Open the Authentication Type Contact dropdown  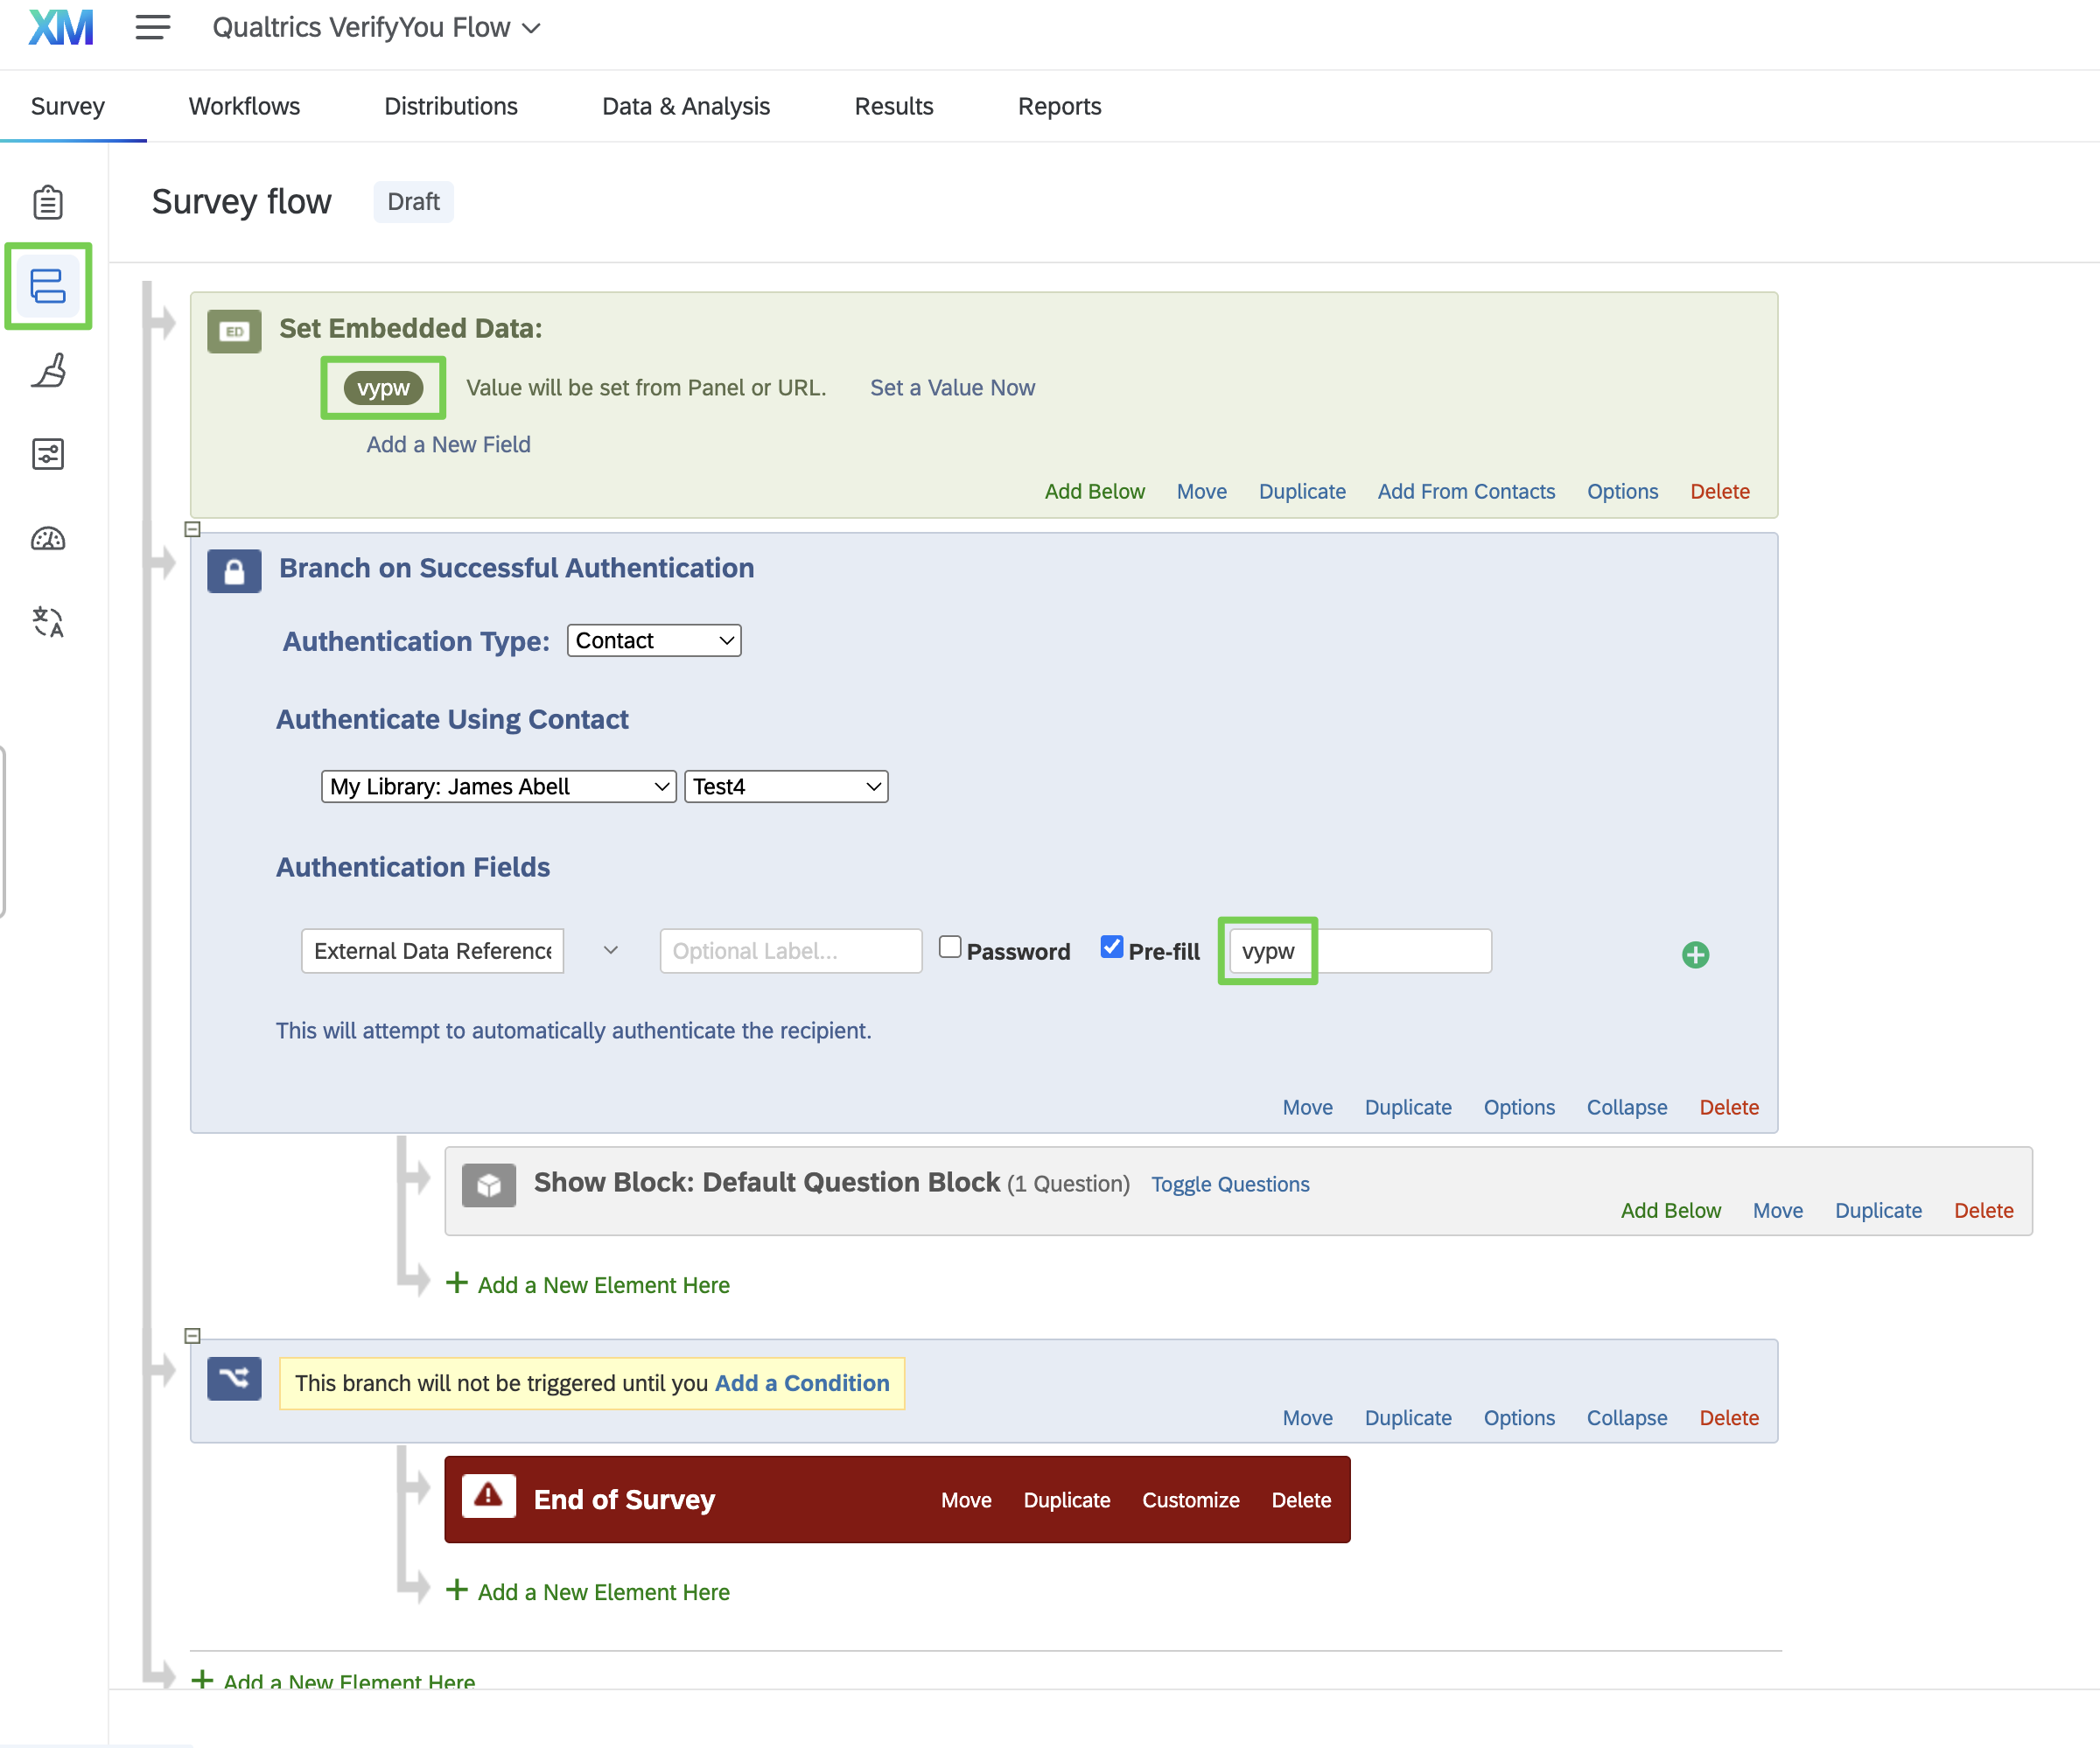pyautogui.click(x=654, y=640)
